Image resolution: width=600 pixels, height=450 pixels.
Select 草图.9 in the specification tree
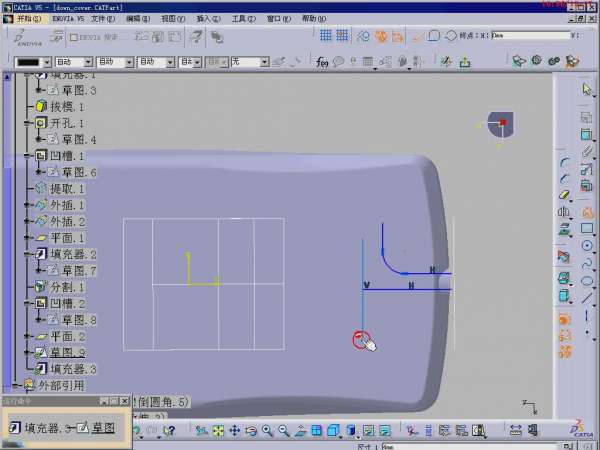pos(73,352)
